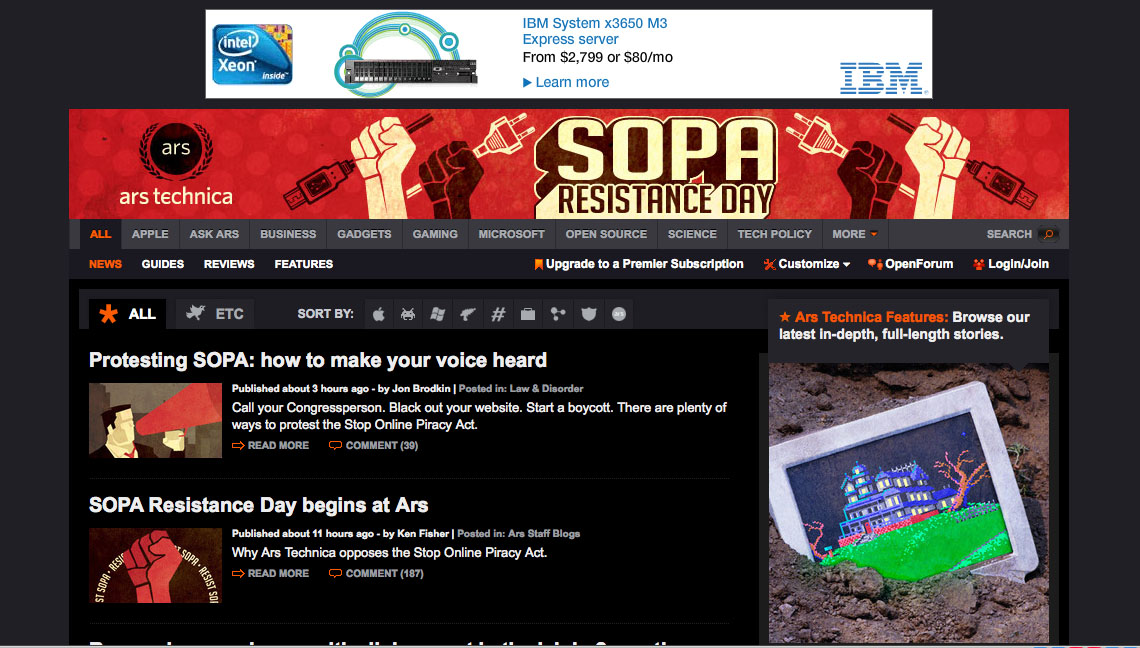This screenshot has height=648, width=1140.
Task: Open COMMENT (39) on Protesting SOPA story
Action: (x=382, y=445)
